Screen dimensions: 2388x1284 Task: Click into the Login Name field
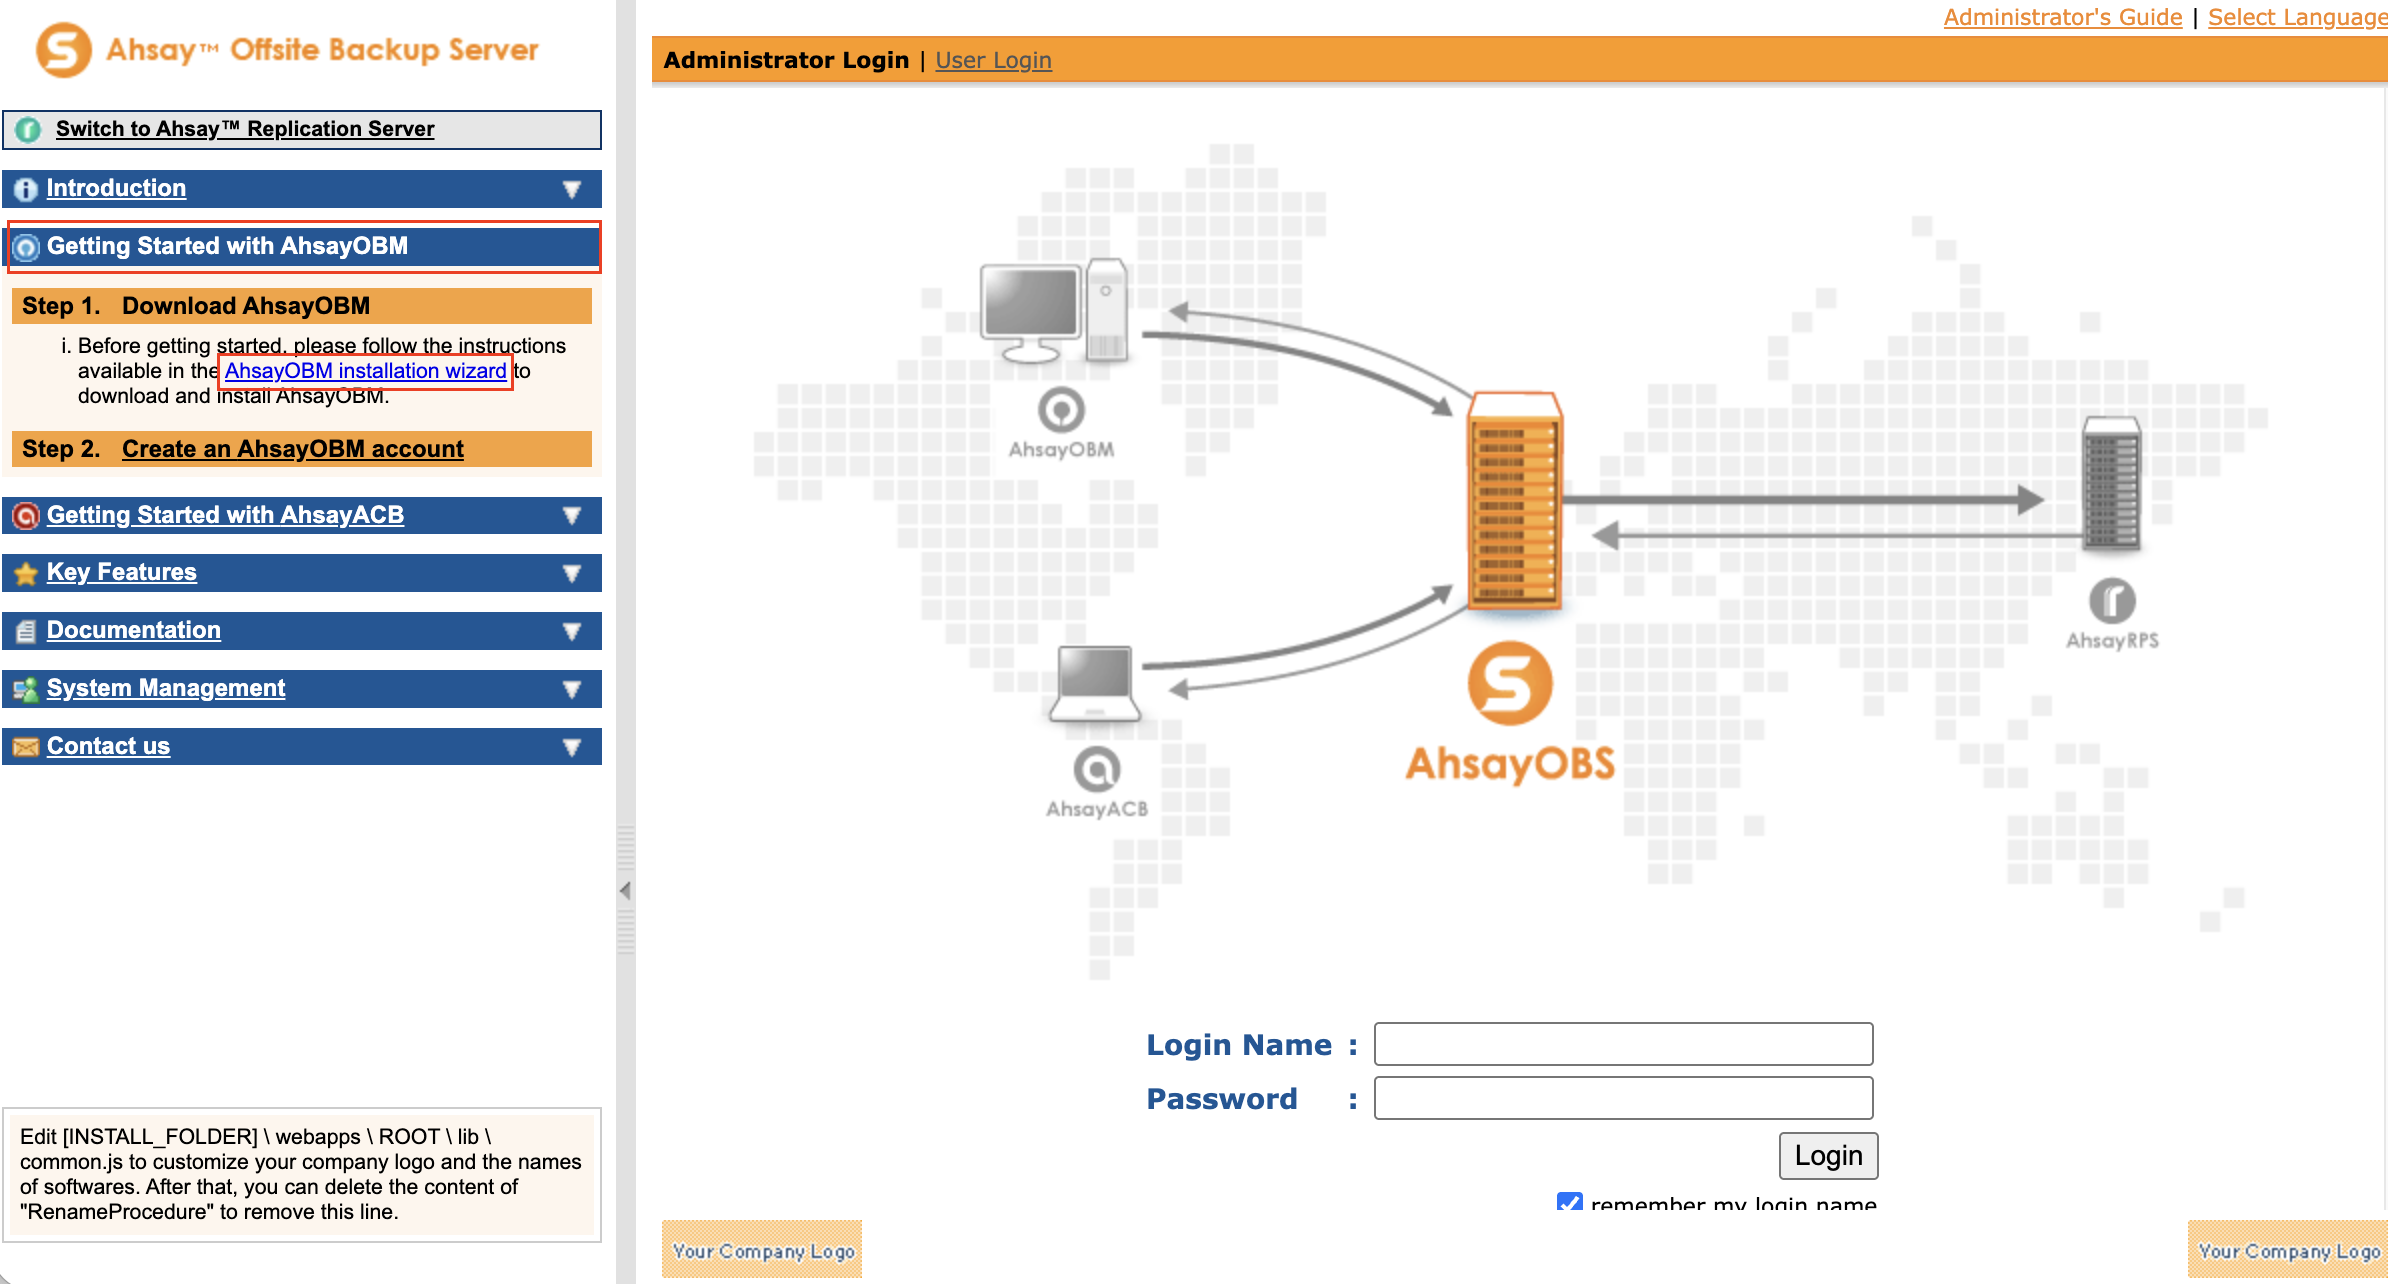(x=1622, y=1044)
